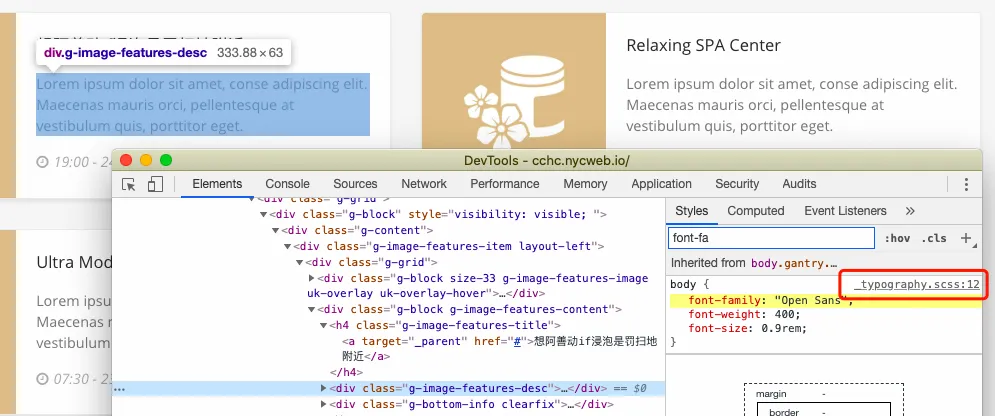Activate the inspect element picker icon
995x416 pixels.
coord(129,185)
